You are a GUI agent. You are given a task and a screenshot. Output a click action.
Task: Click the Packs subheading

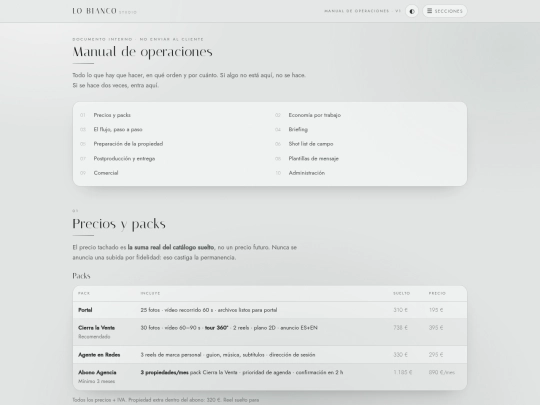(x=81, y=276)
